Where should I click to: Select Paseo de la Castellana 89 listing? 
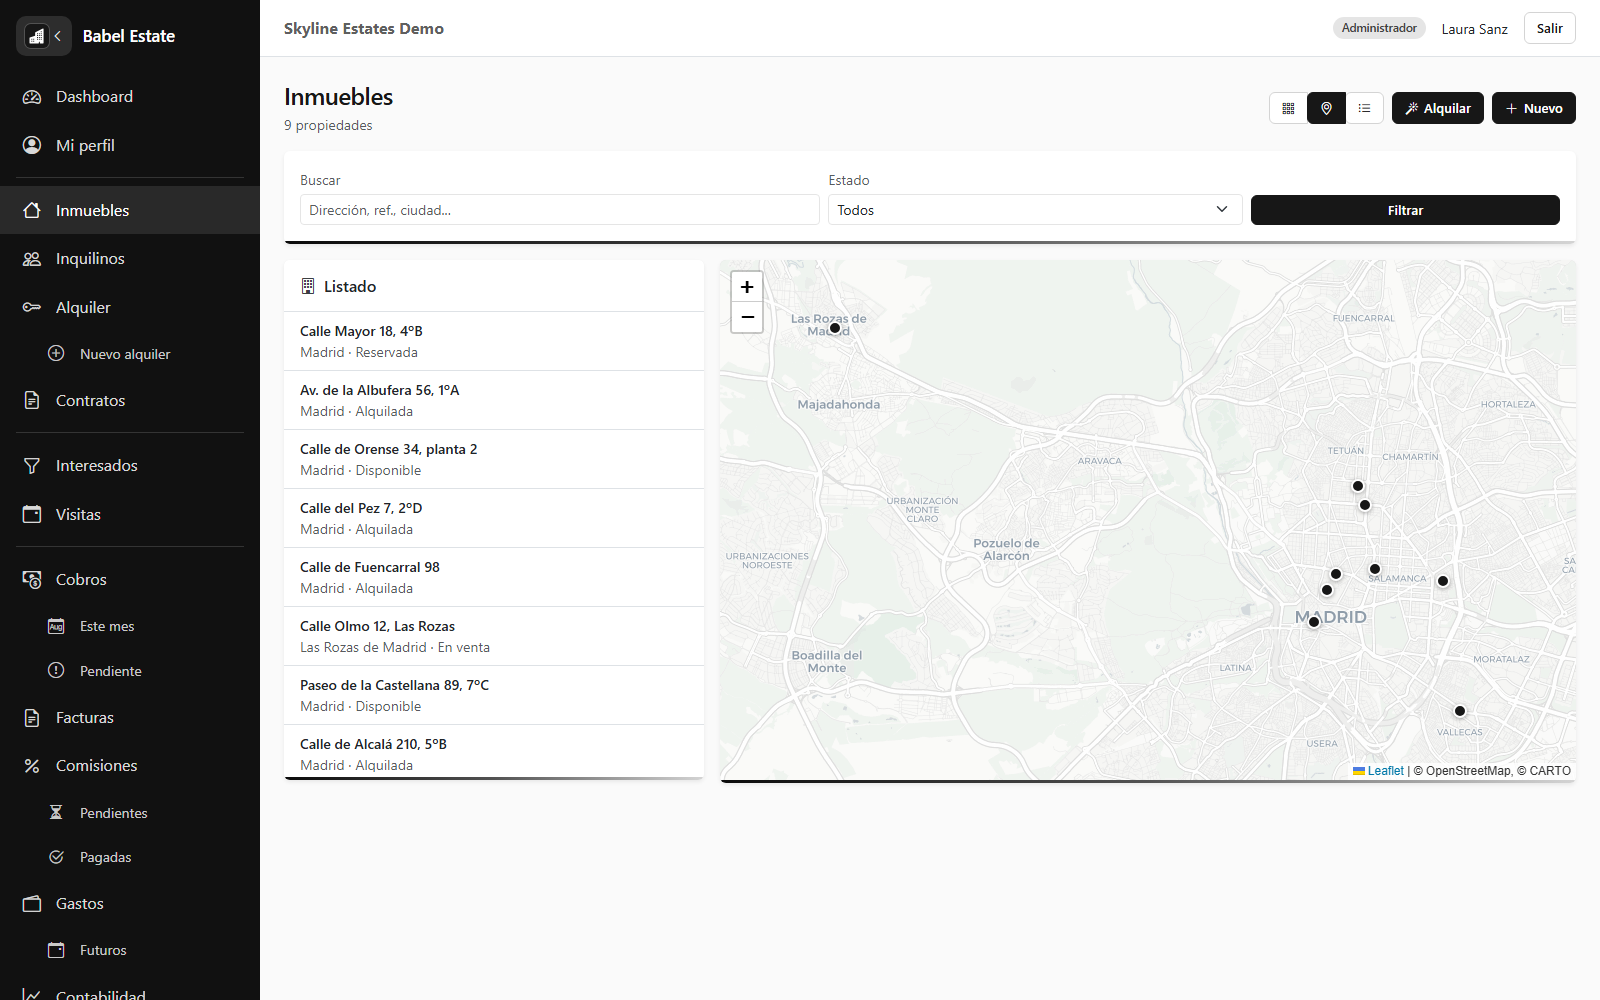tap(494, 695)
